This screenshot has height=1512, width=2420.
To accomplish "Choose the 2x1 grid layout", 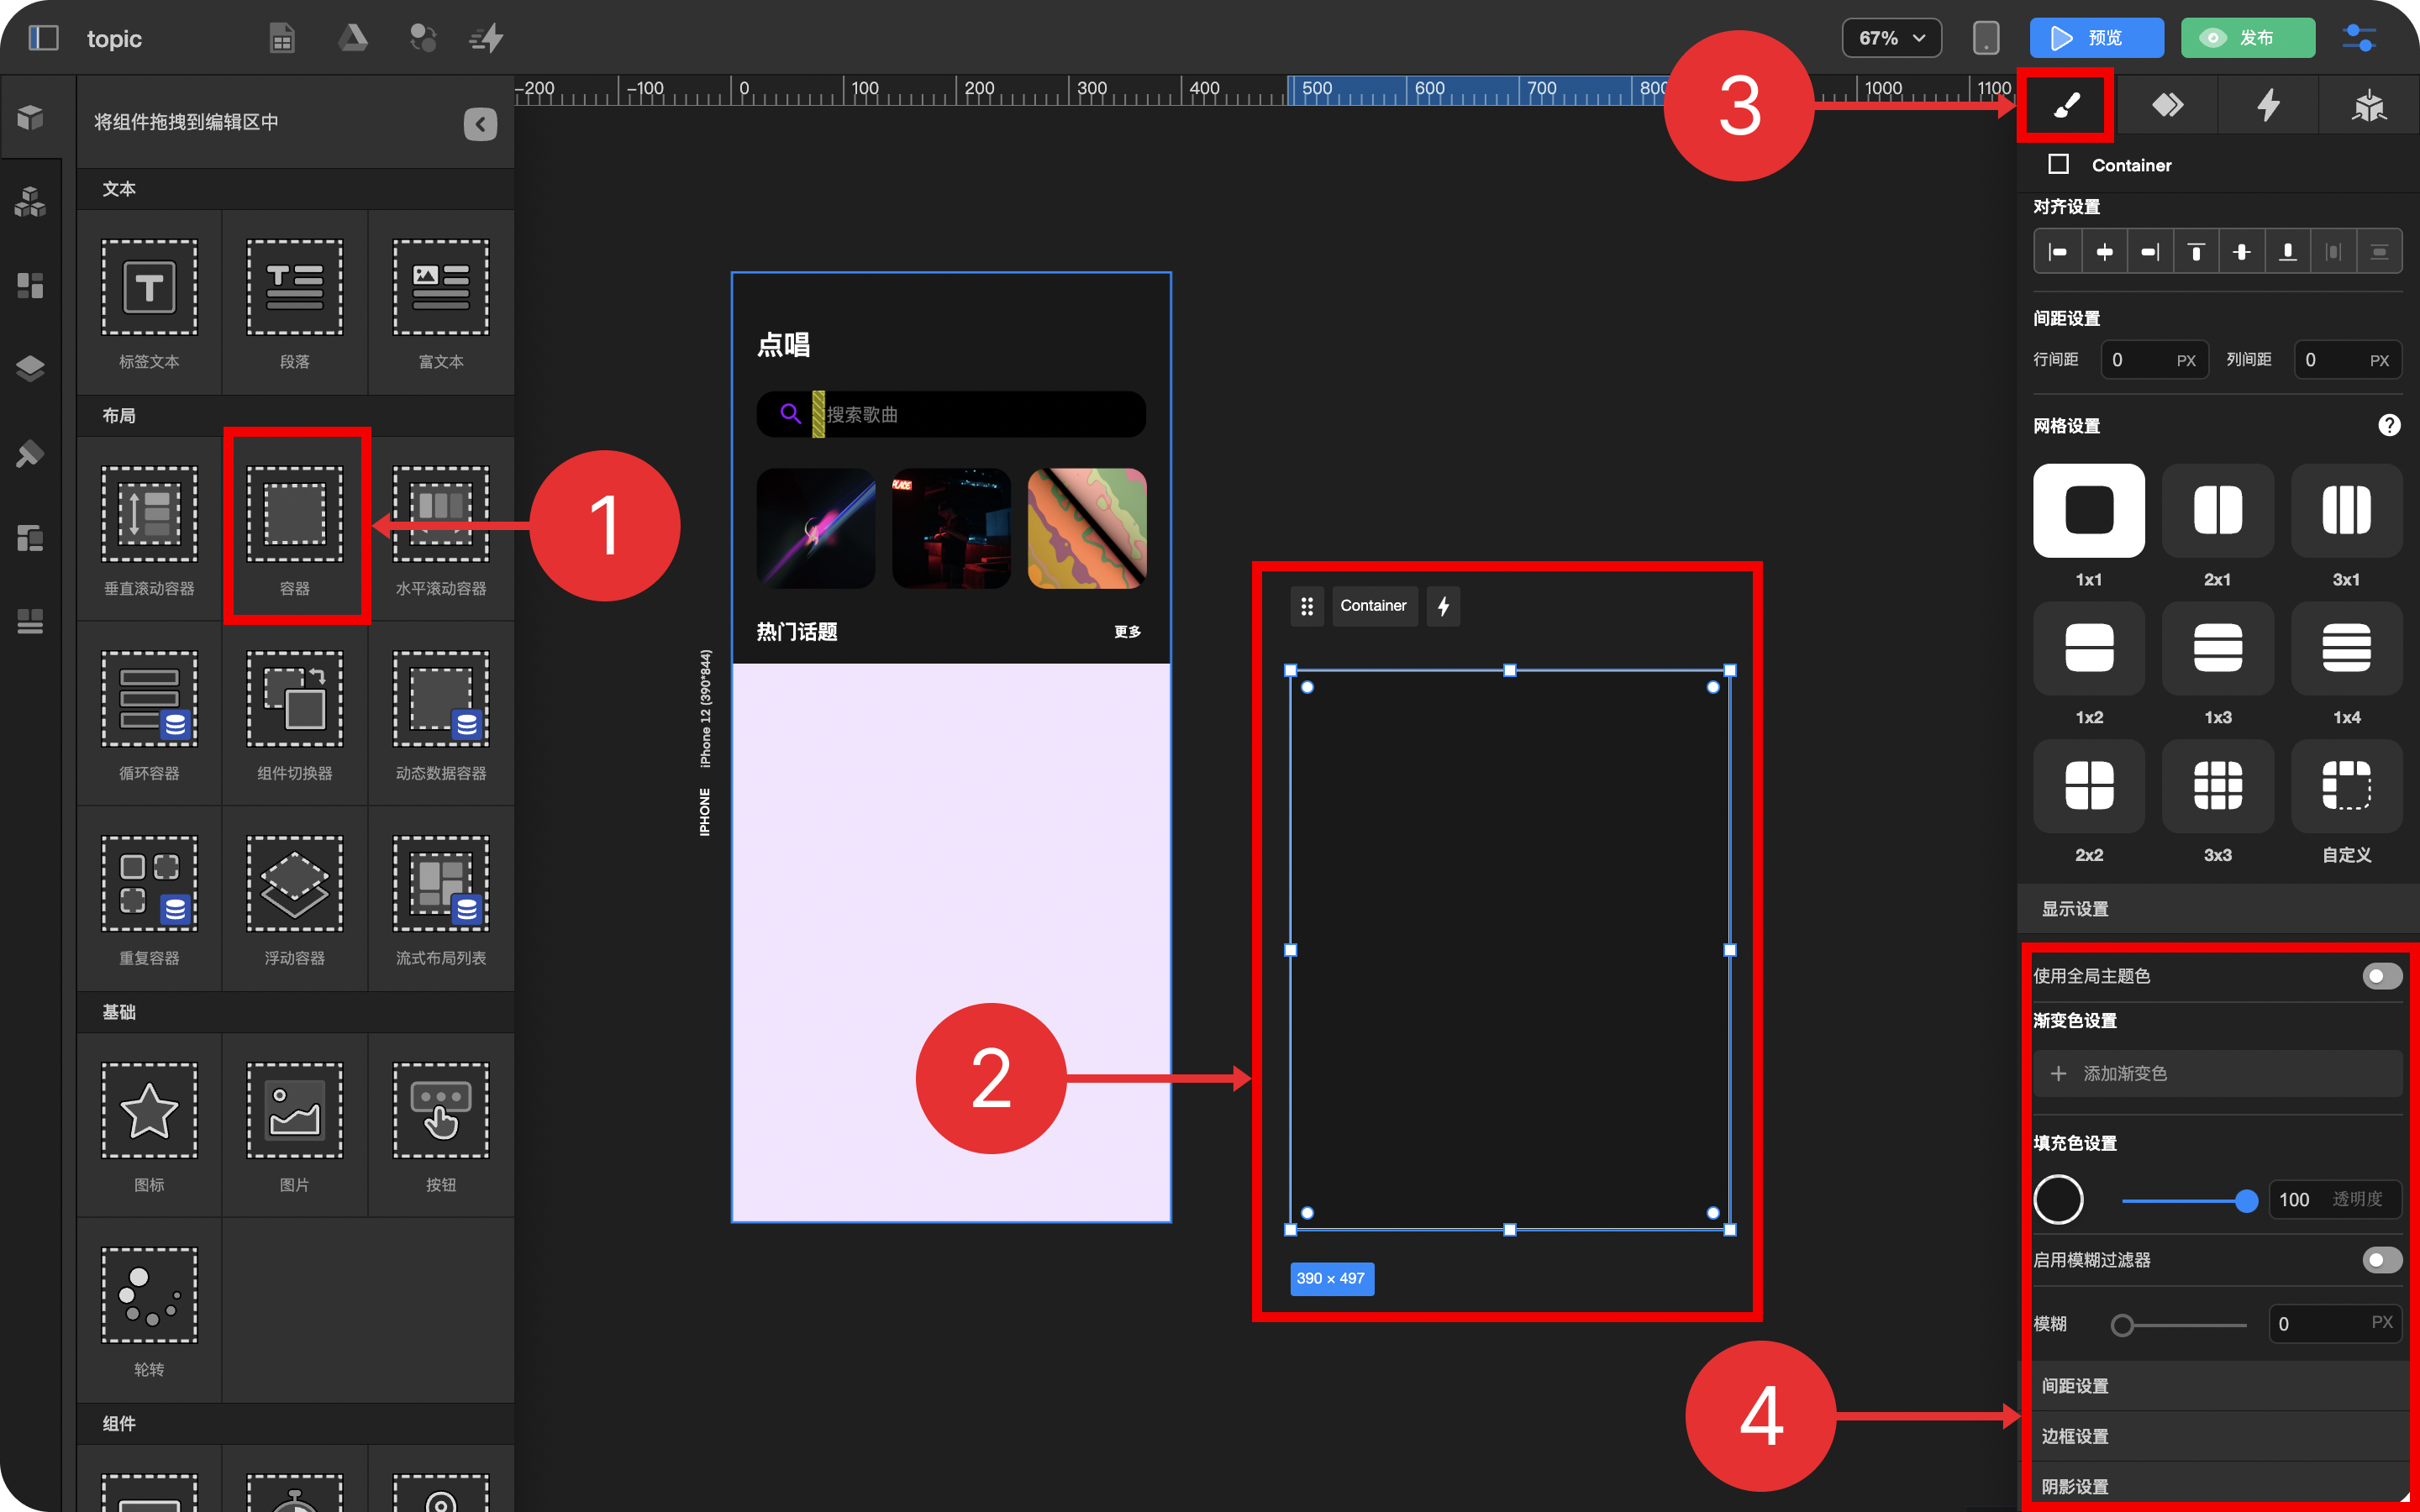I will [x=2217, y=511].
